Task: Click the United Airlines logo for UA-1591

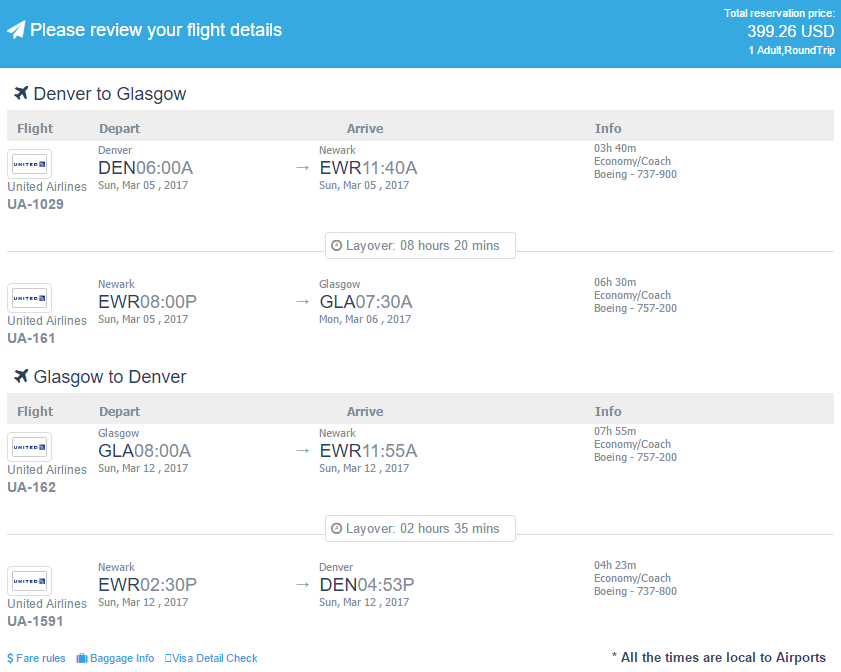Action: pyautogui.click(x=29, y=581)
